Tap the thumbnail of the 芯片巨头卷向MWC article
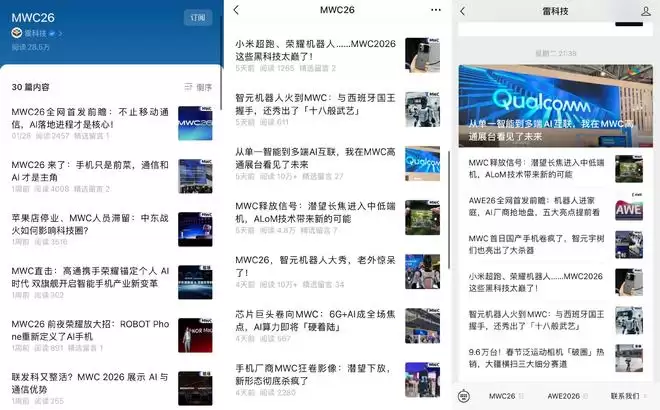This screenshot has width=660, height=410. pos(423,326)
